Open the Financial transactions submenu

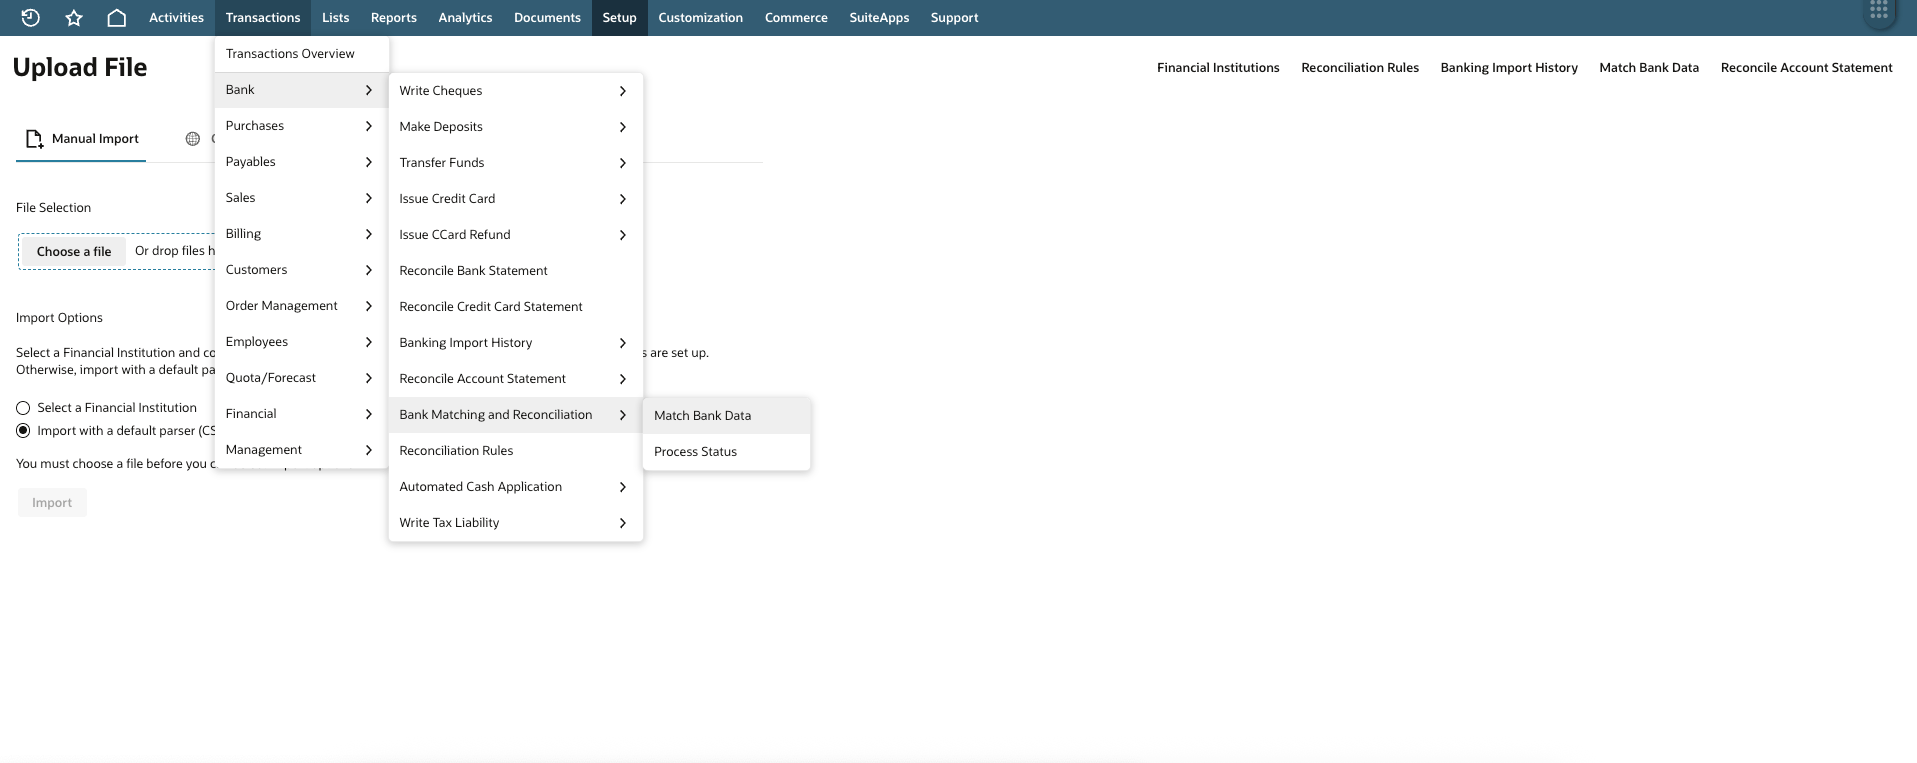coord(301,414)
